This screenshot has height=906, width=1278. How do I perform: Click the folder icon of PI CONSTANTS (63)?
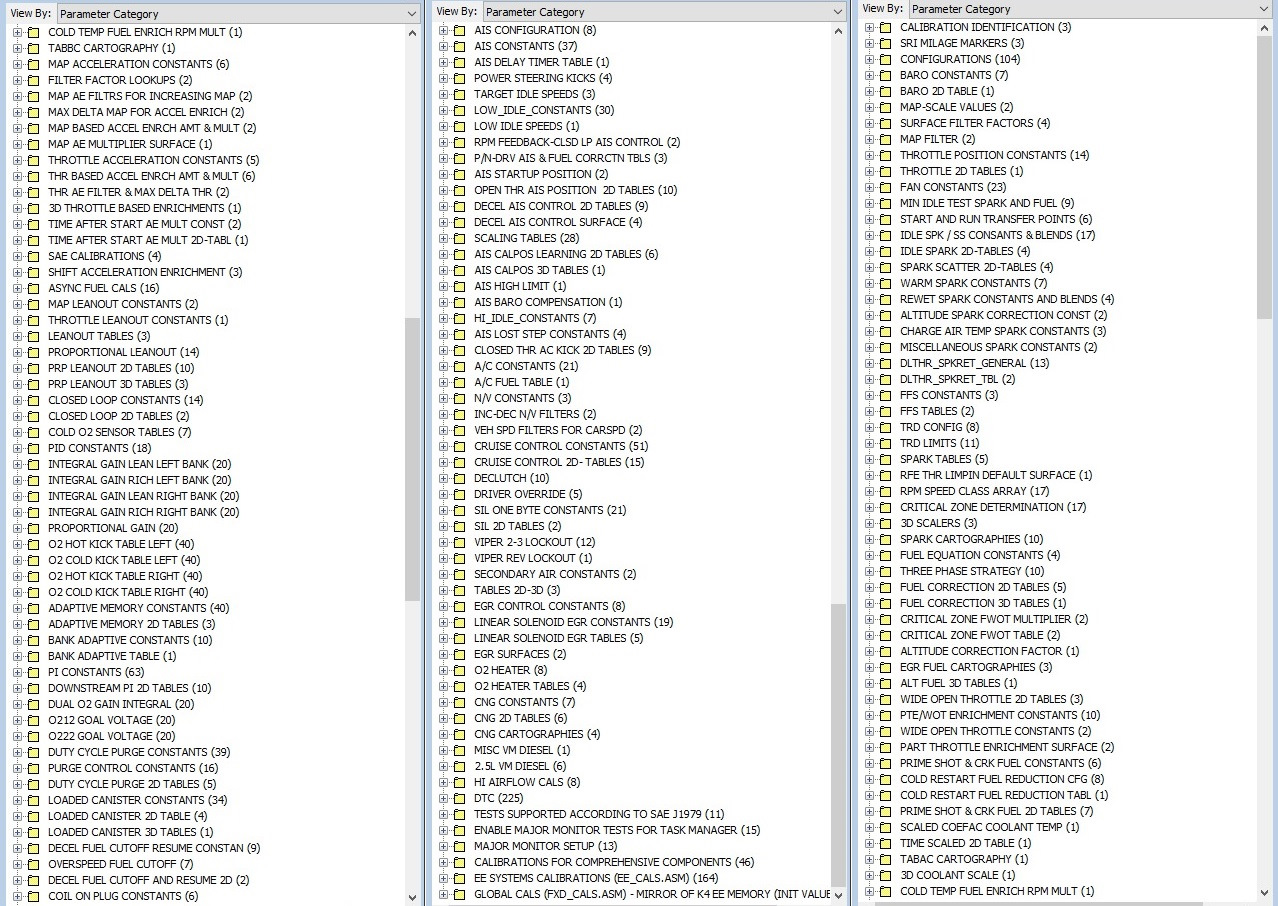tap(33, 672)
